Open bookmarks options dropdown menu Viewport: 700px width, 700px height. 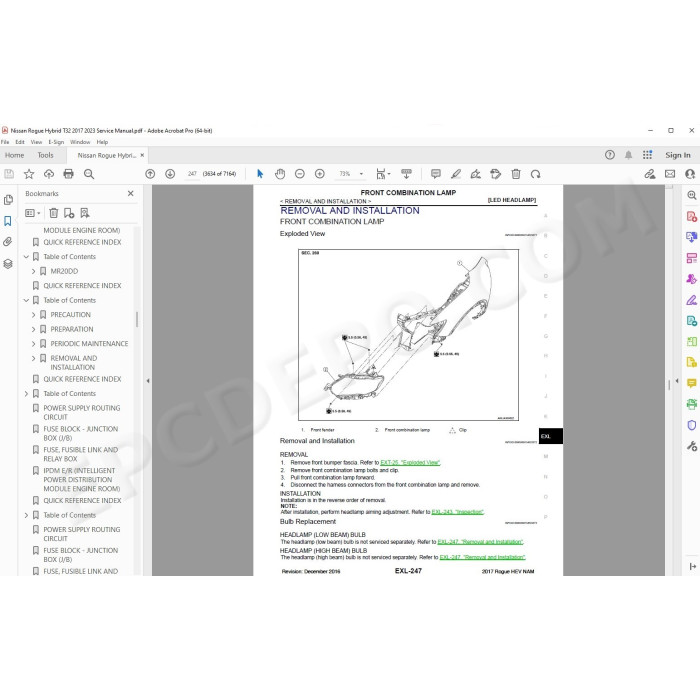click(33, 213)
